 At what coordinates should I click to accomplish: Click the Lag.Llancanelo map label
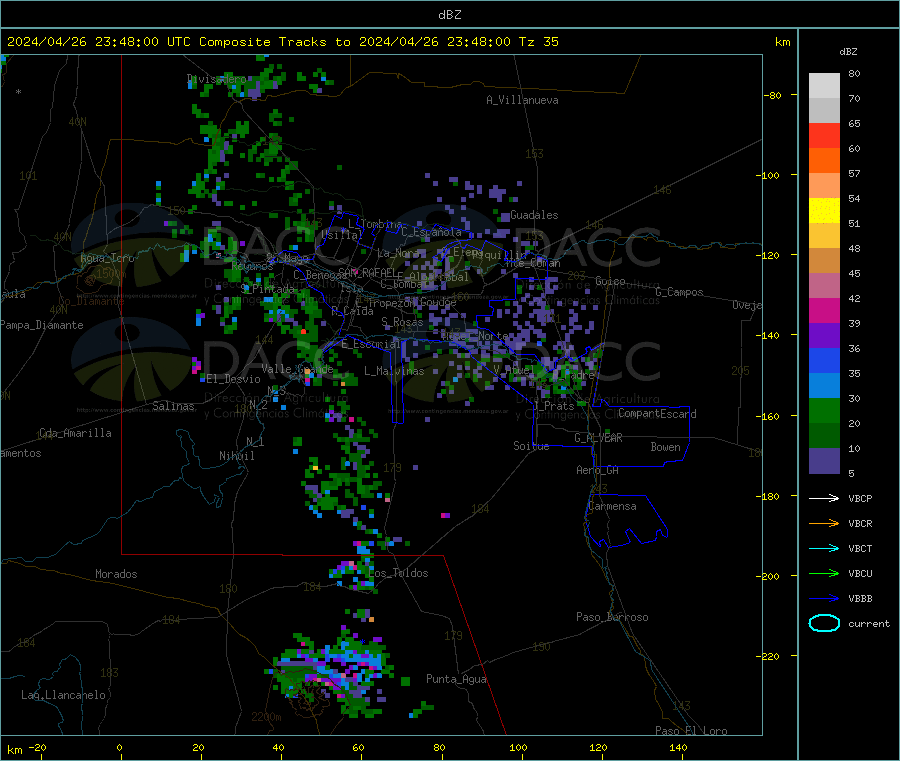[x=63, y=695]
